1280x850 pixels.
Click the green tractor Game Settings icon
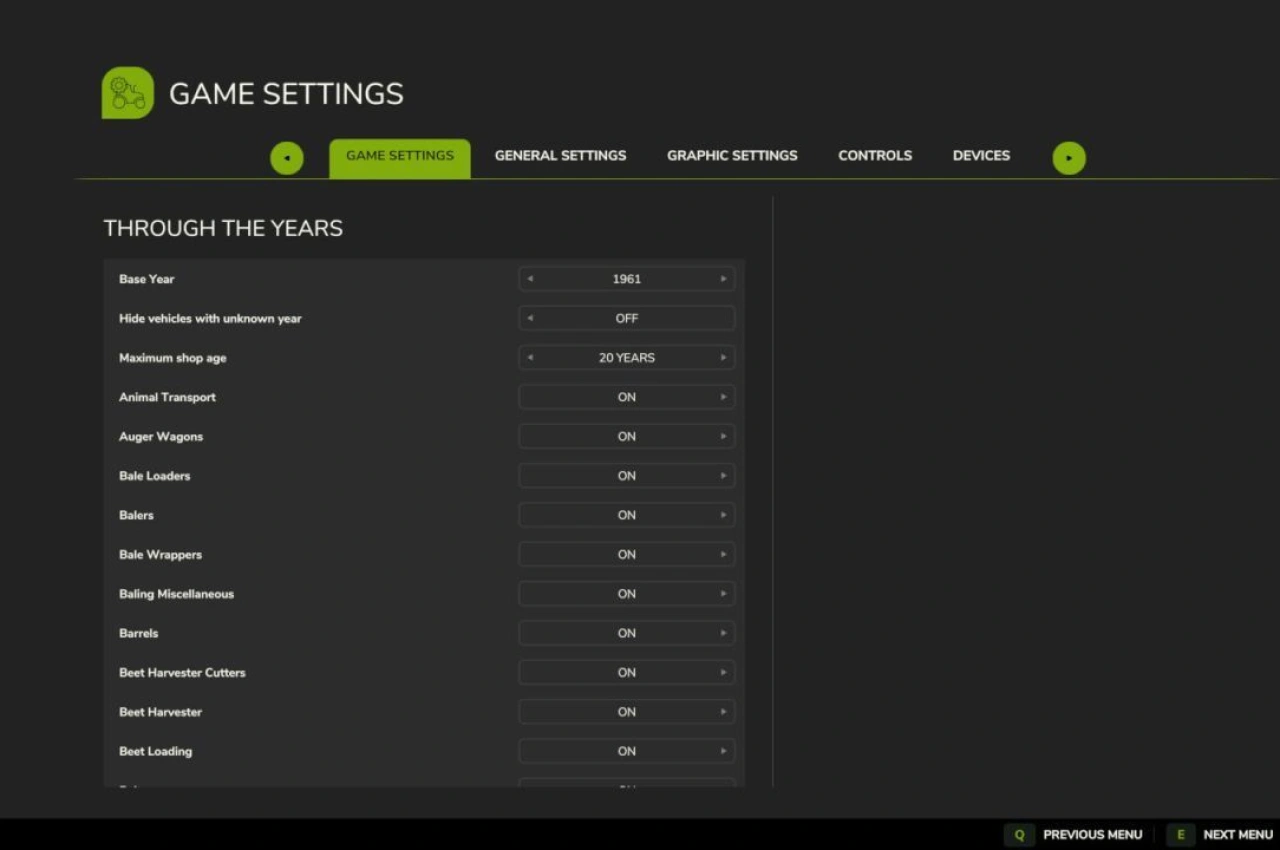(x=128, y=93)
